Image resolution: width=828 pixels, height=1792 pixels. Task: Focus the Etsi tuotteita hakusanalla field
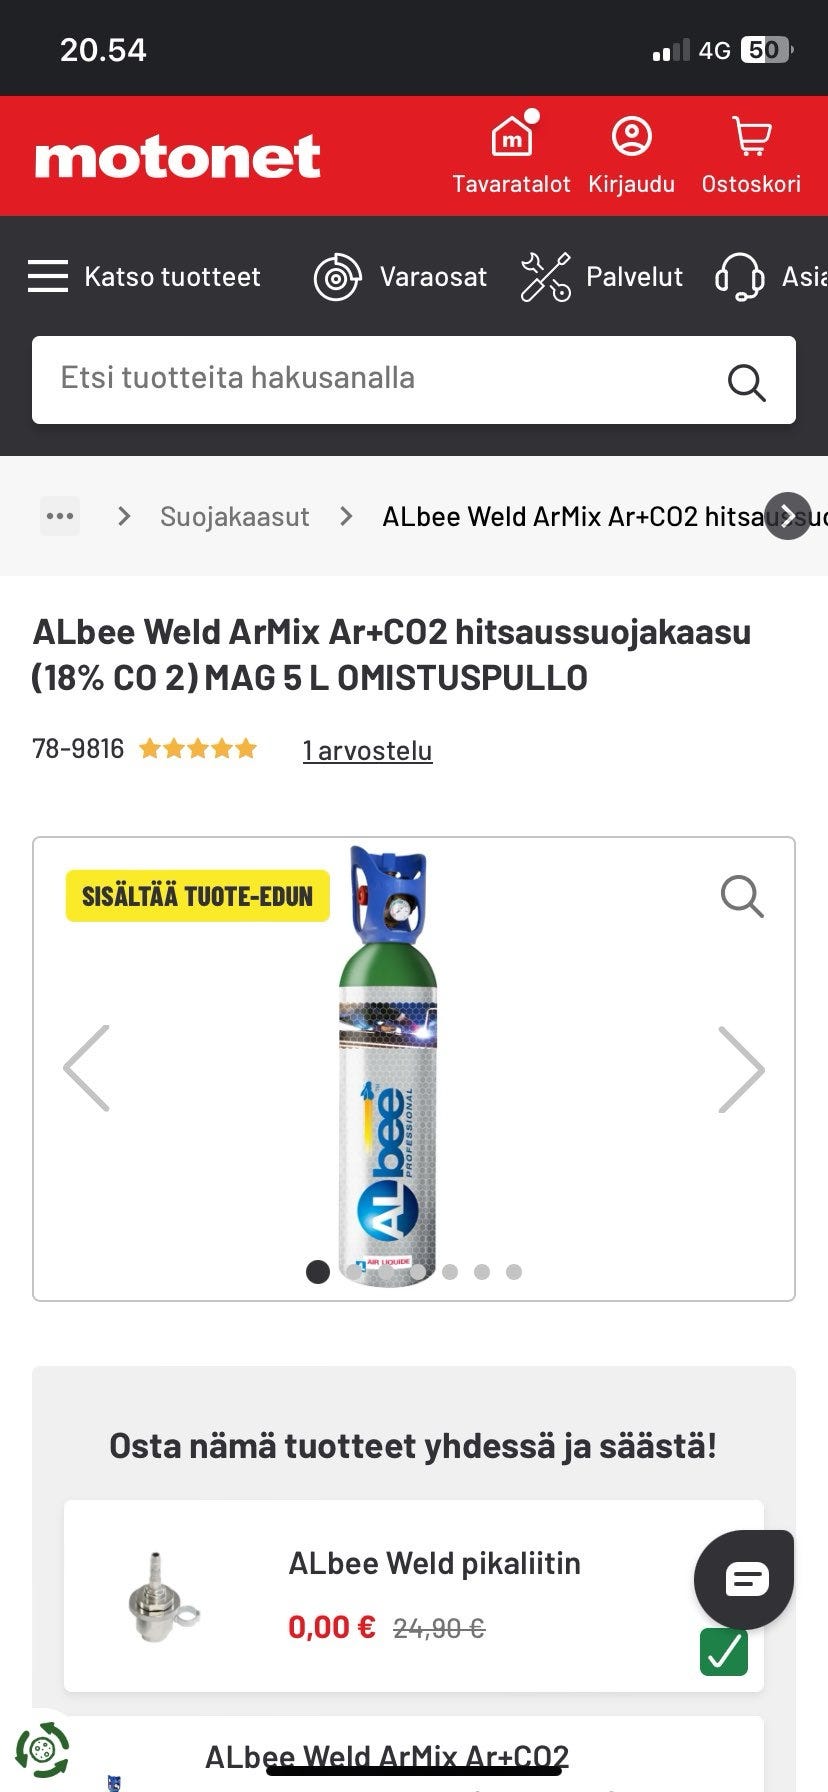coord(414,380)
